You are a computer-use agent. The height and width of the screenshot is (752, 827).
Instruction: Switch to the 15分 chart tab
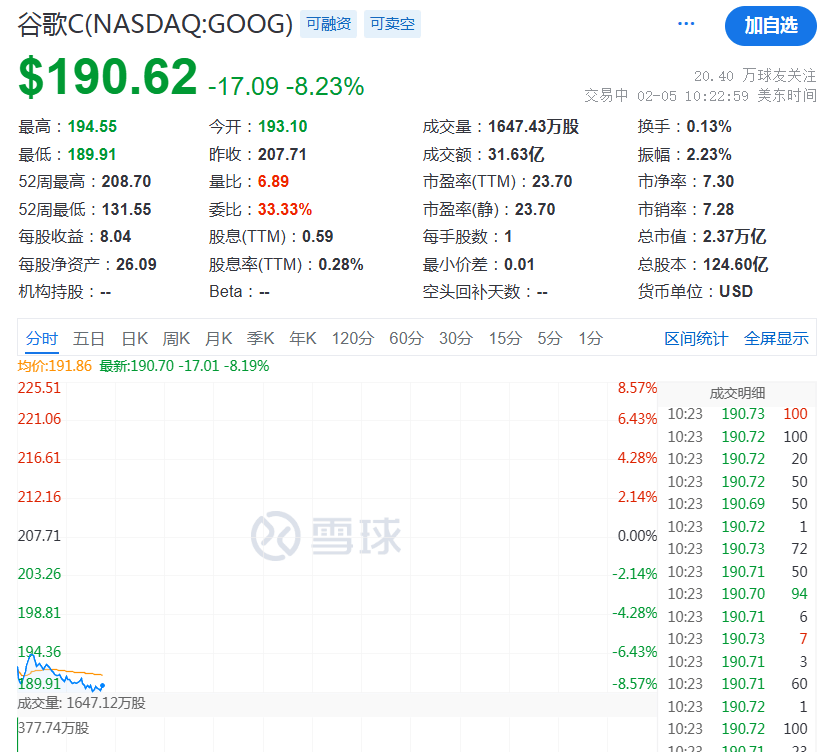point(504,338)
